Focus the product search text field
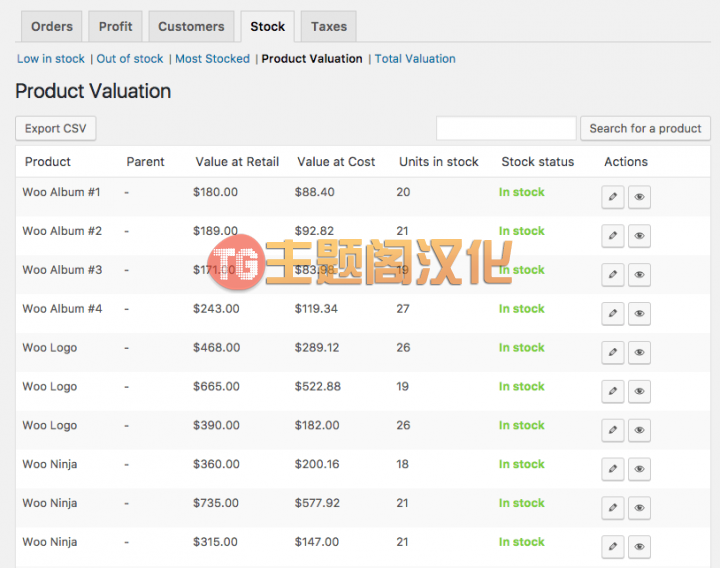This screenshot has height=568, width=720. click(x=506, y=129)
